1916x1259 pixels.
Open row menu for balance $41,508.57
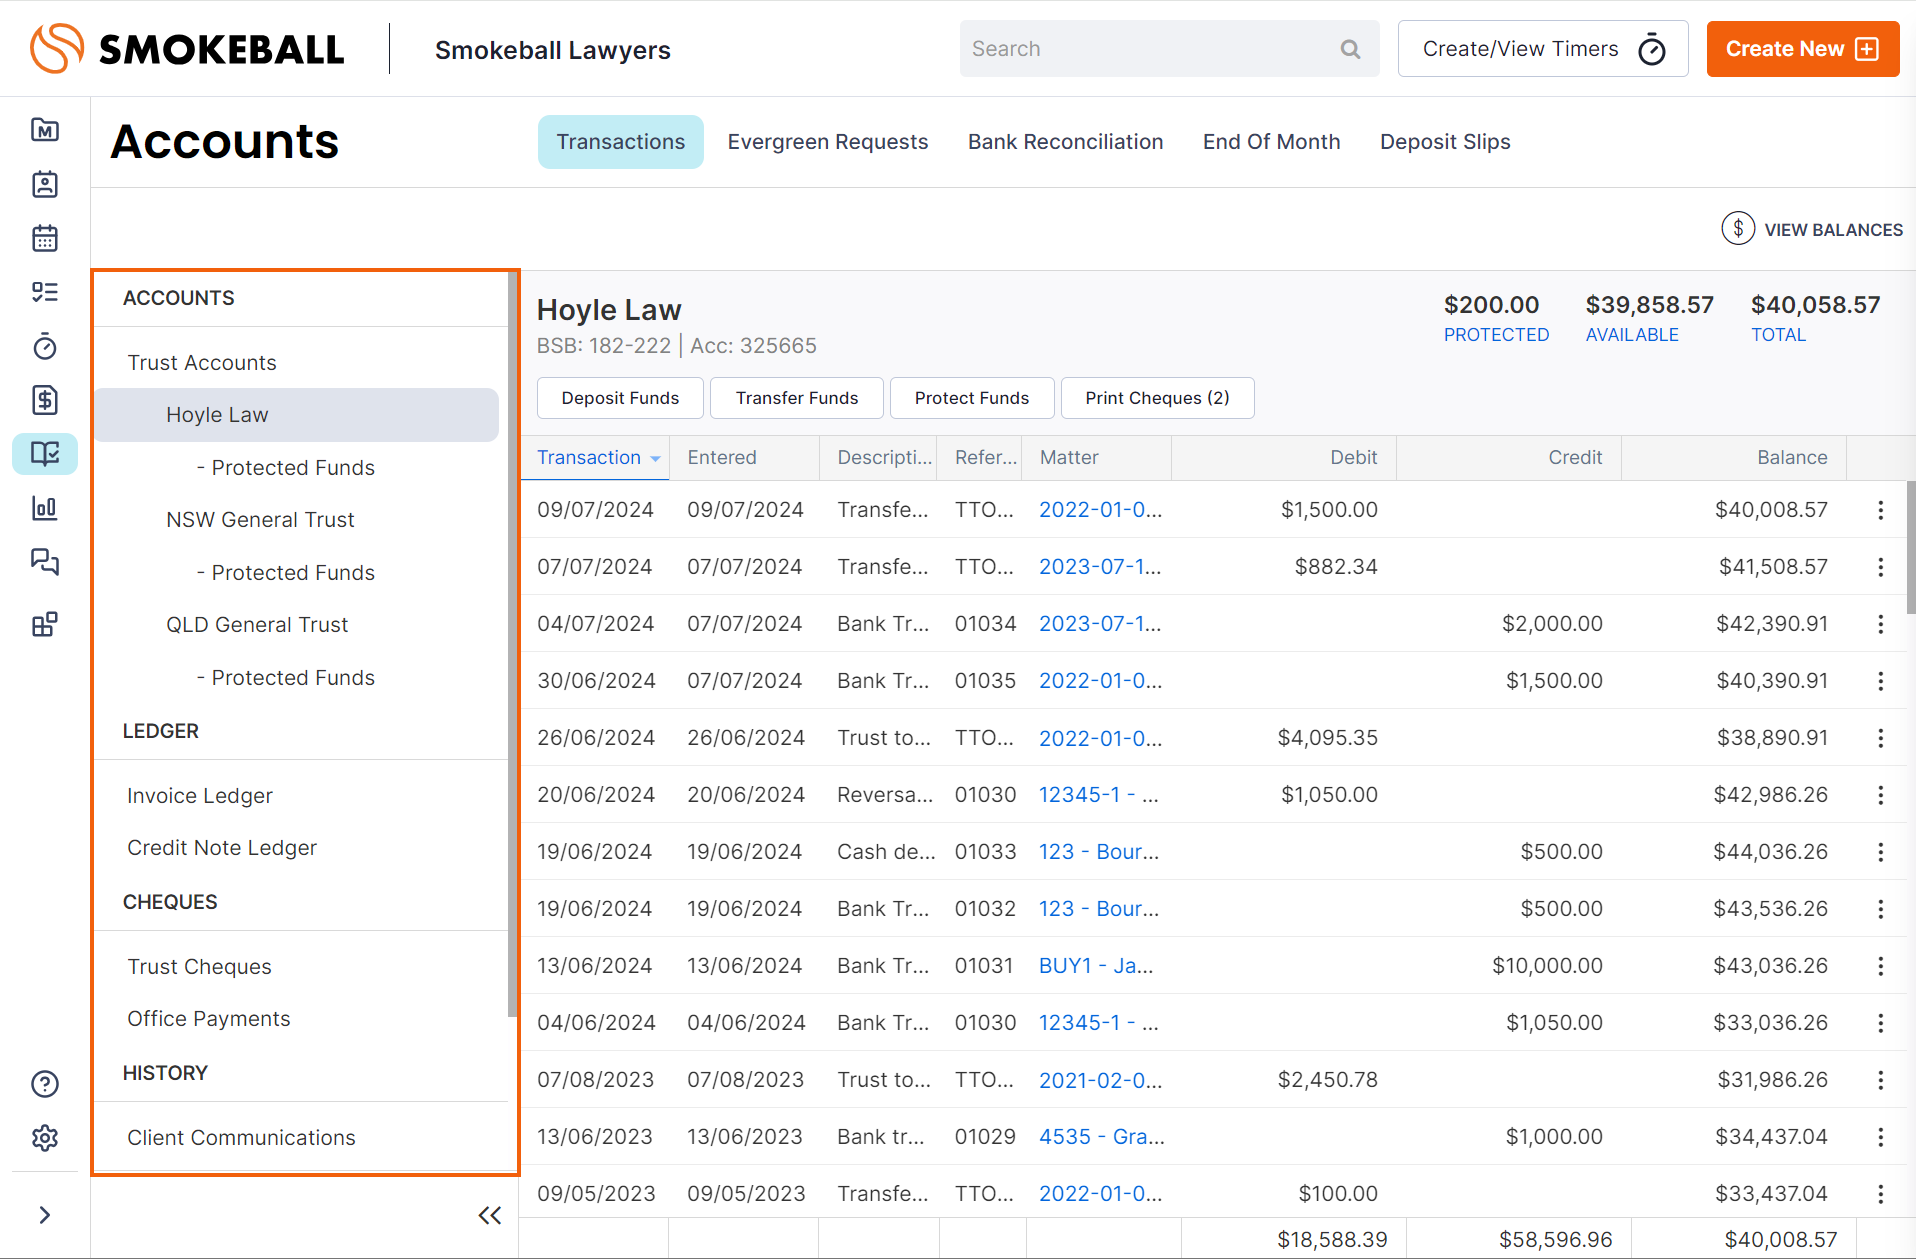pyautogui.click(x=1881, y=567)
